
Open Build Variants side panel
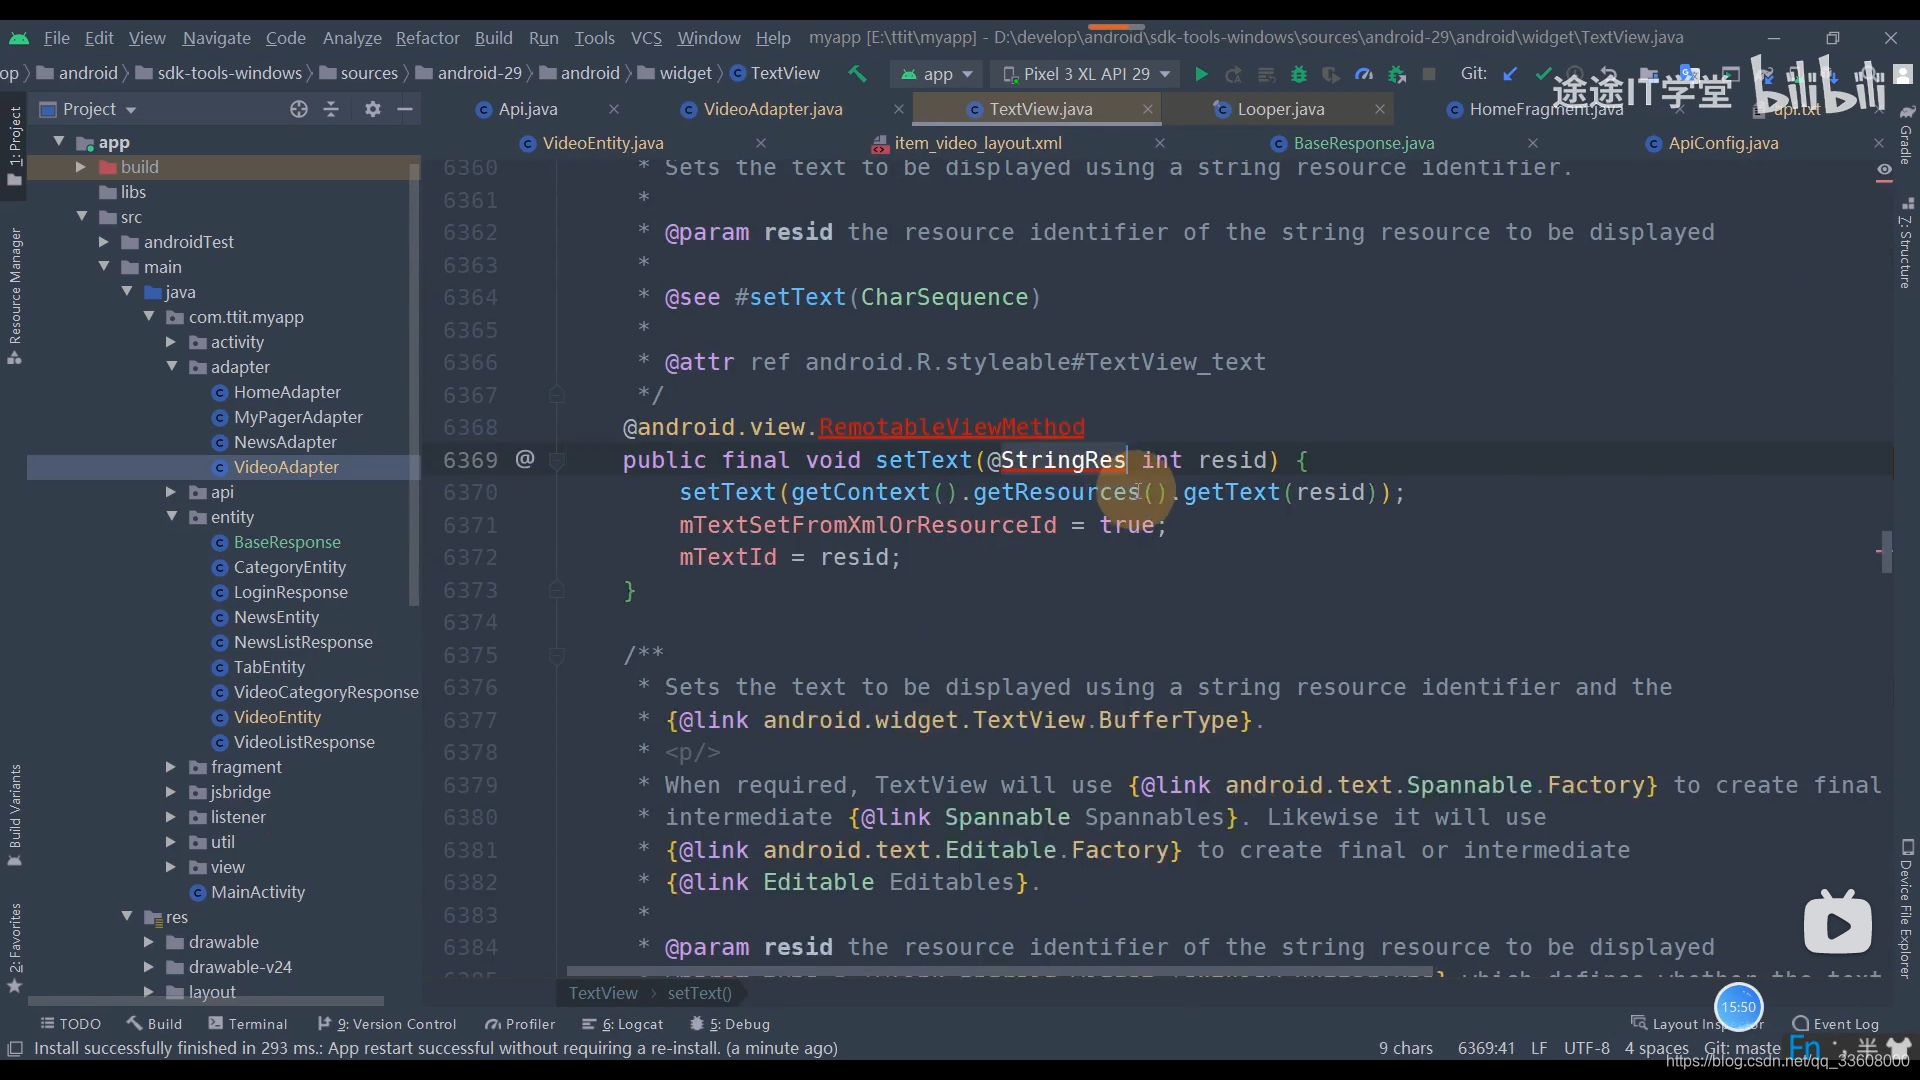coord(14,815)
